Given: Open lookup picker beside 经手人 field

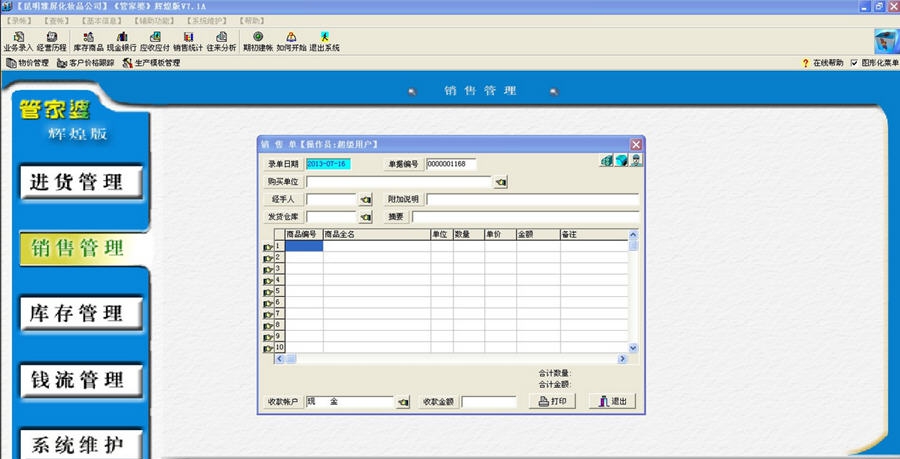Looking at the screenshot, I should 365,199.
